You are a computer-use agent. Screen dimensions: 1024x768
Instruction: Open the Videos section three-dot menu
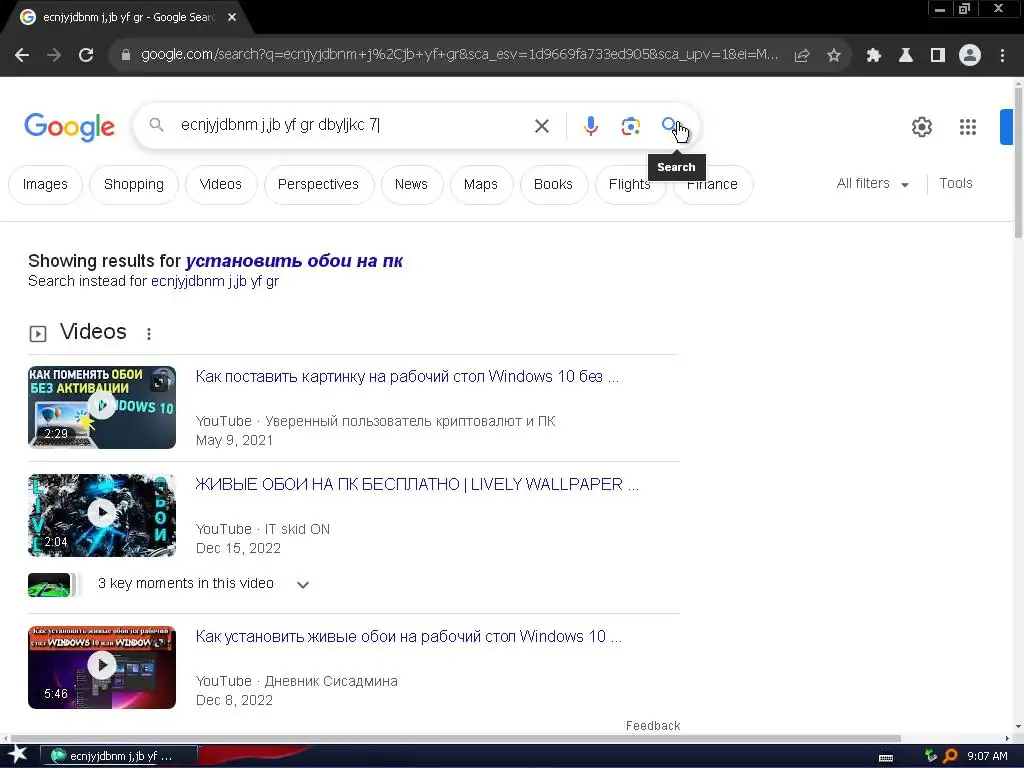coord(149,334)
